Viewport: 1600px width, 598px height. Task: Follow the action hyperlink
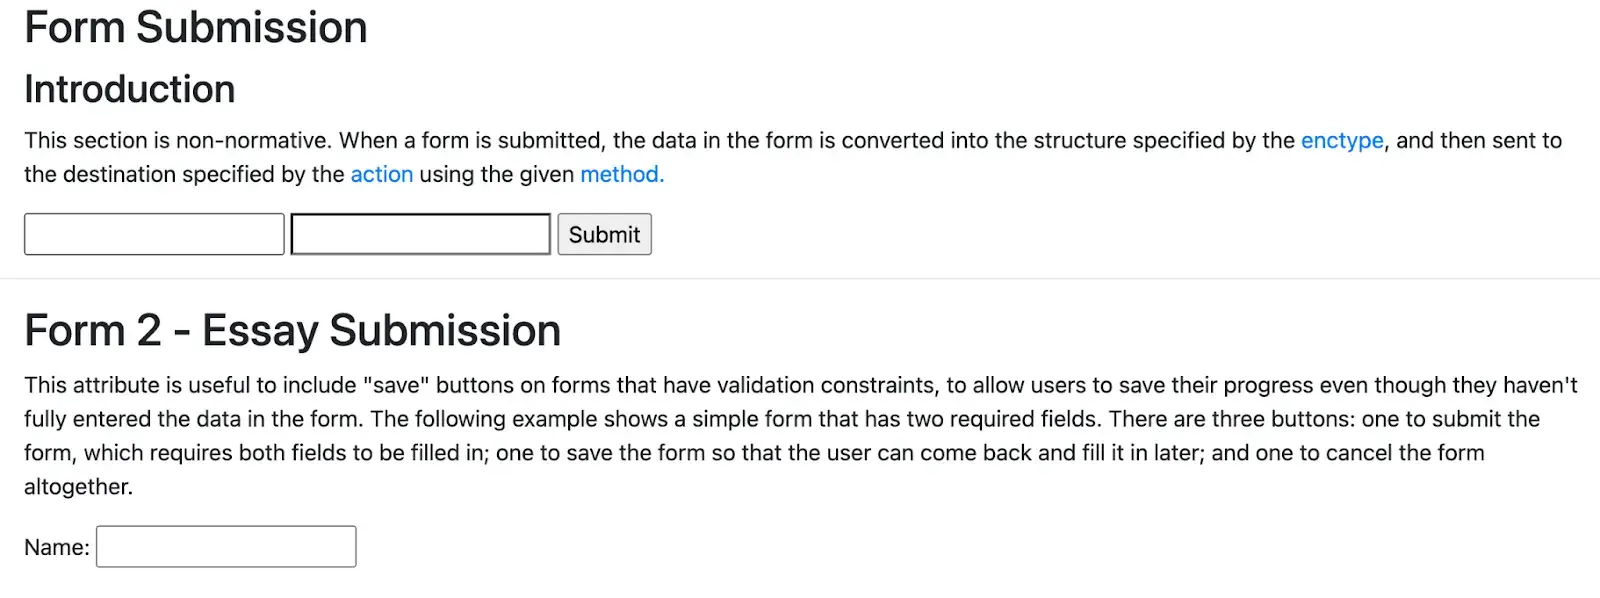coord(381,175)
